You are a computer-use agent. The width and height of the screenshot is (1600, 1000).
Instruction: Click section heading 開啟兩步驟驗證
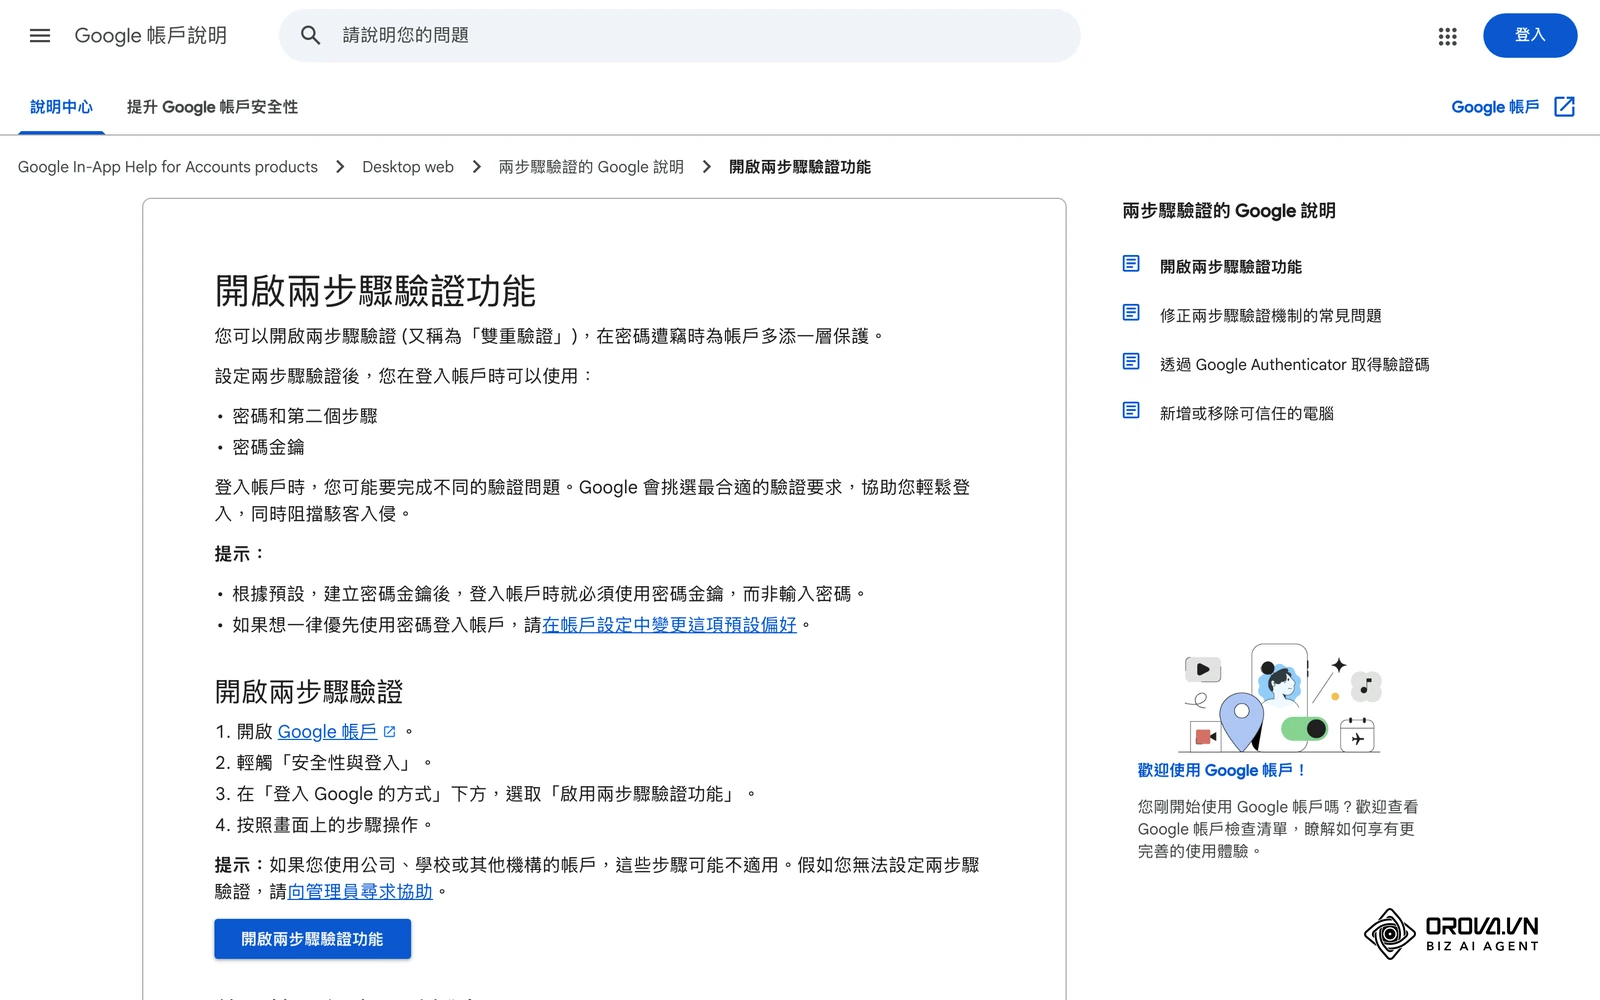[x=308, y=692]
